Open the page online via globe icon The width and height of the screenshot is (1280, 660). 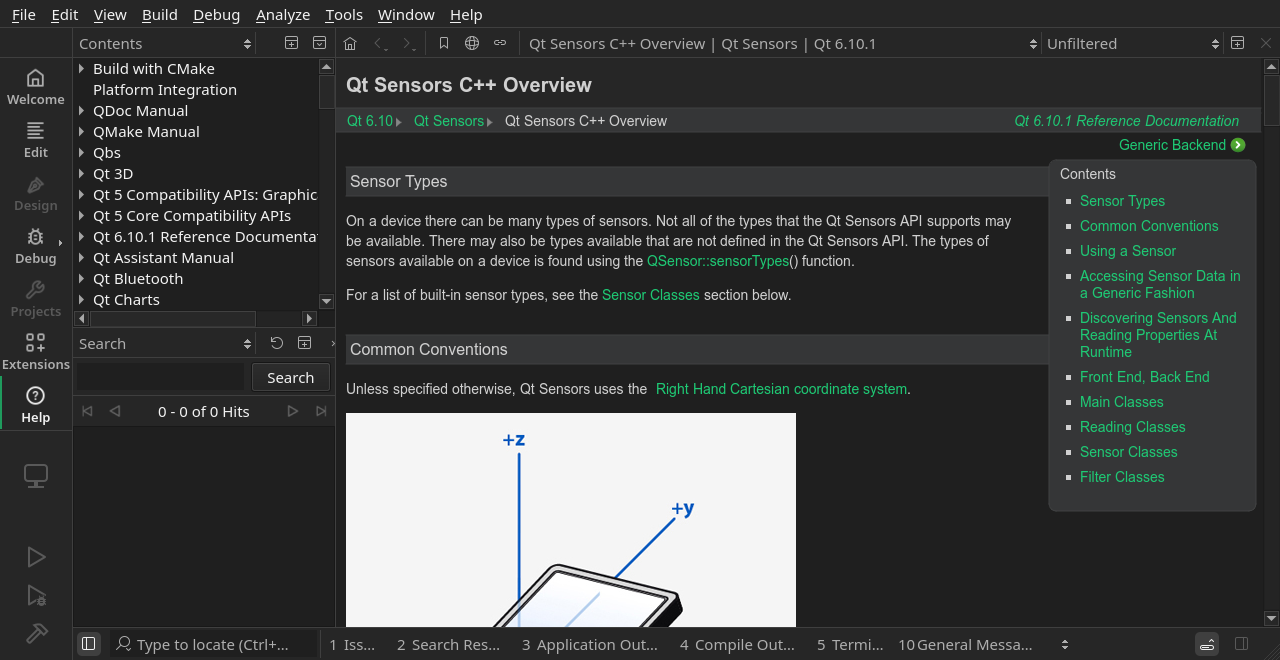[472, 43]
